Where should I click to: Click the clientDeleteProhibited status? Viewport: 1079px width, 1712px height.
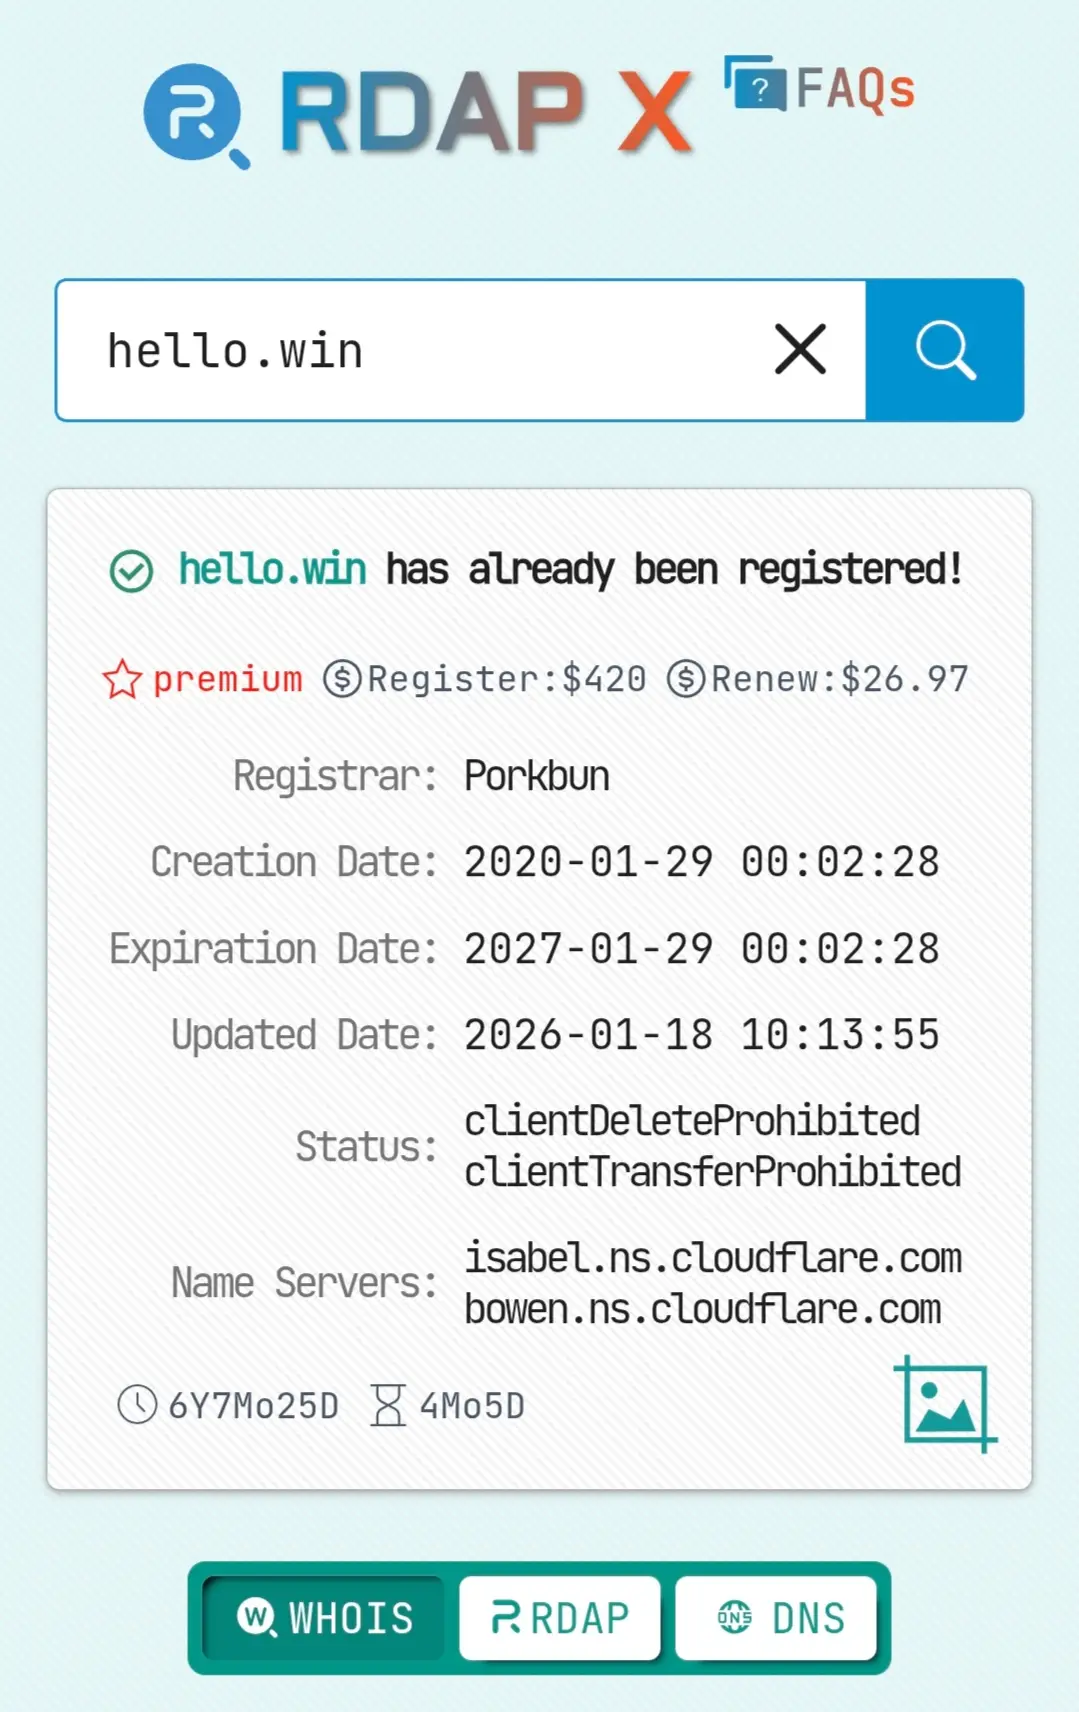click(692, 1121)
